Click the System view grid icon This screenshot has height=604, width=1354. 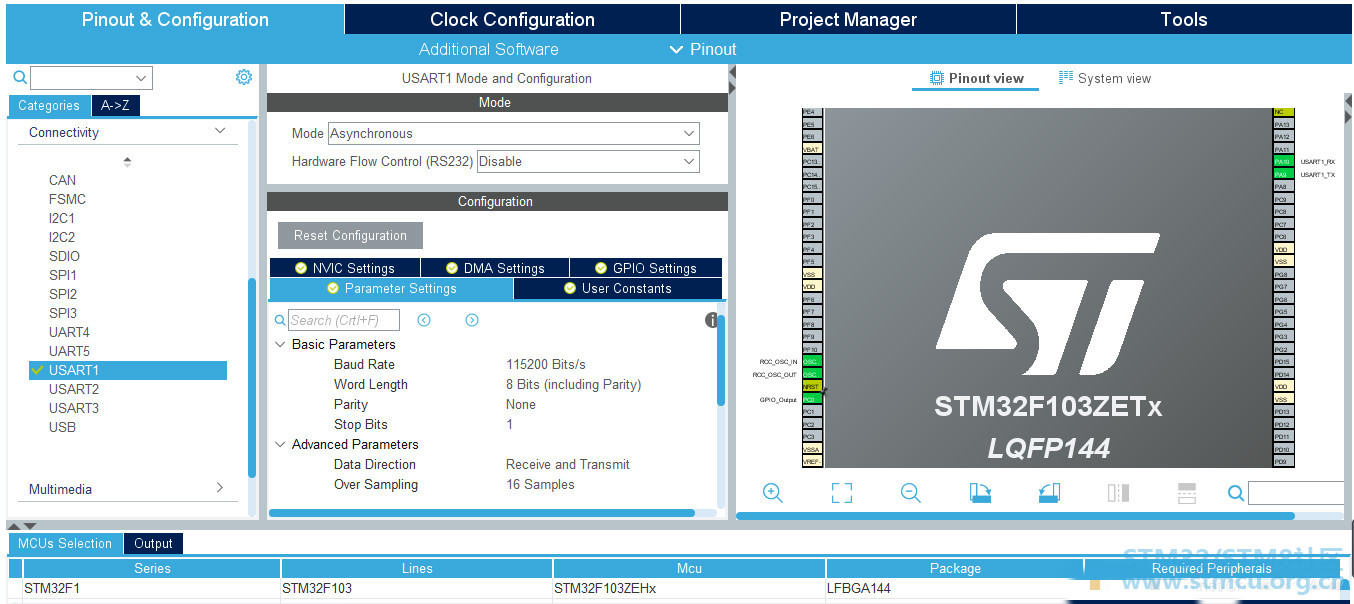coord(1066,78)
